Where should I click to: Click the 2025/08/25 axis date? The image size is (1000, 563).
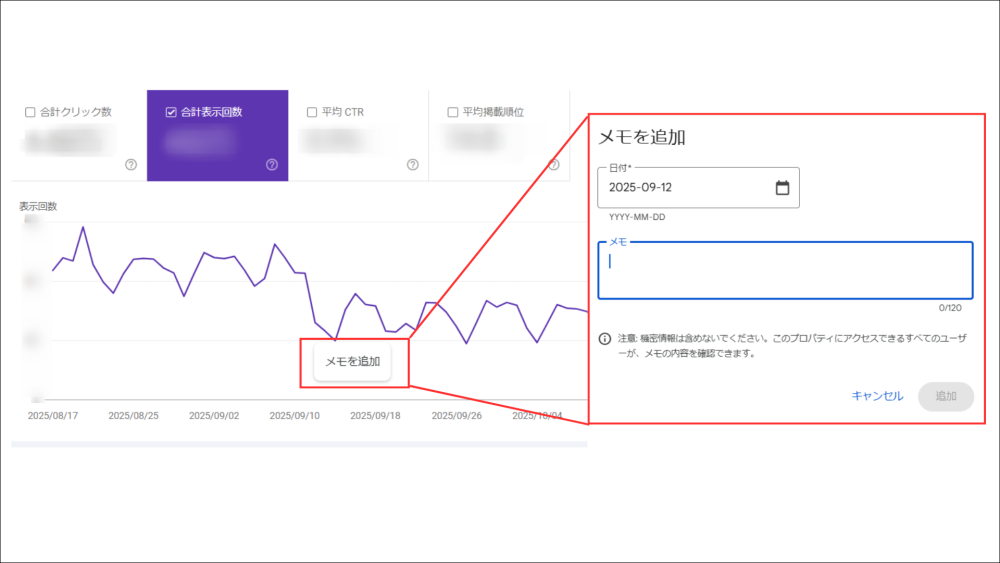pyautogui.click(x=133, y=416)
